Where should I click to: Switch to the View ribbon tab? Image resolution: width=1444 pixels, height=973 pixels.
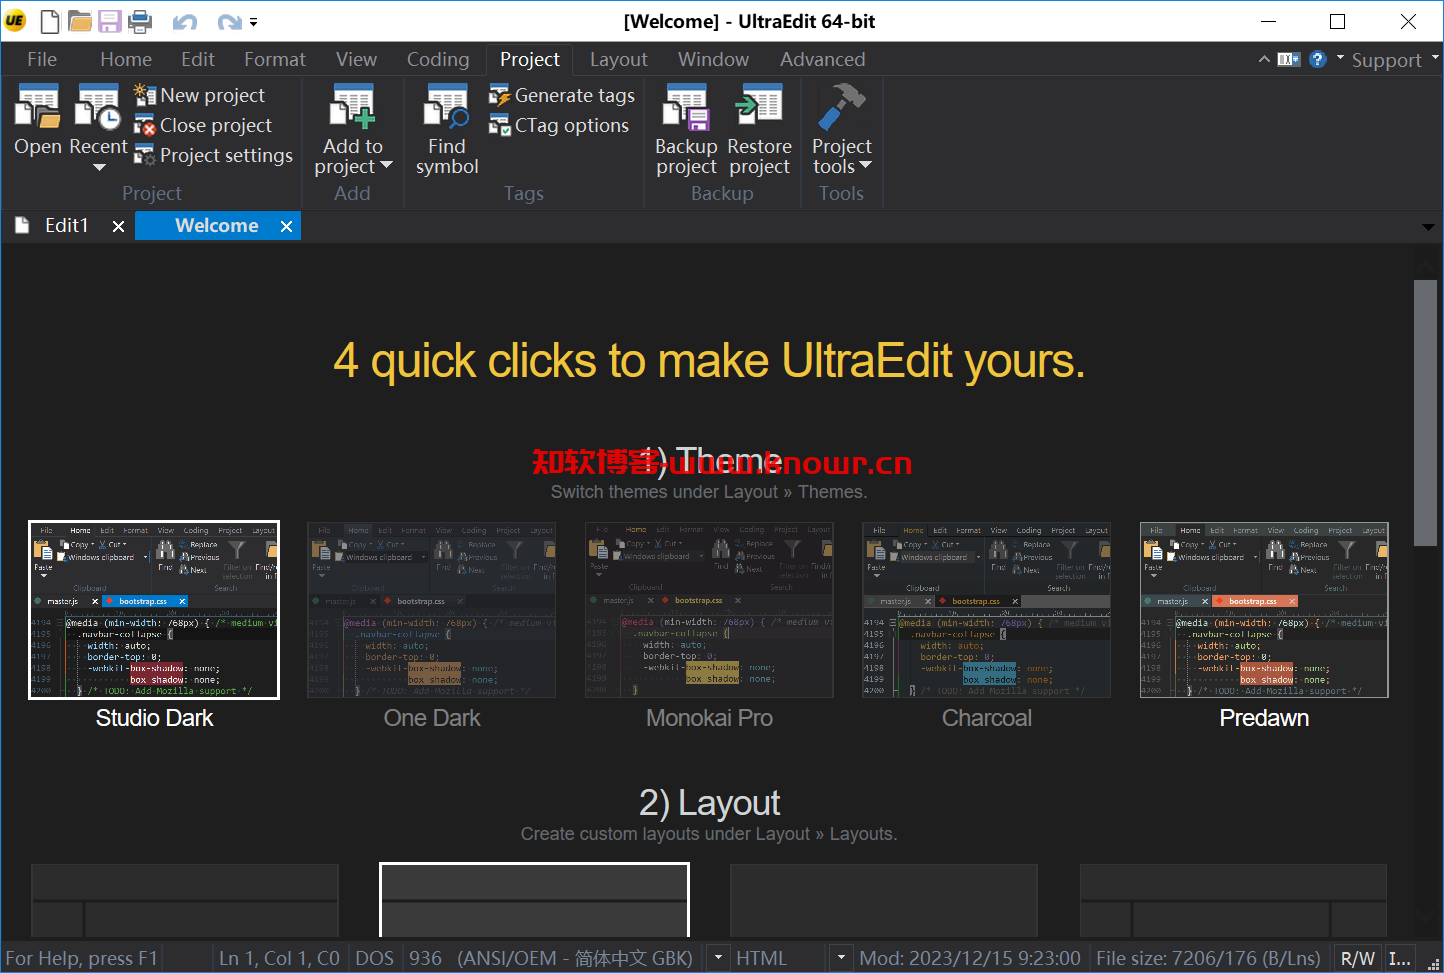(x=357, y=59)
